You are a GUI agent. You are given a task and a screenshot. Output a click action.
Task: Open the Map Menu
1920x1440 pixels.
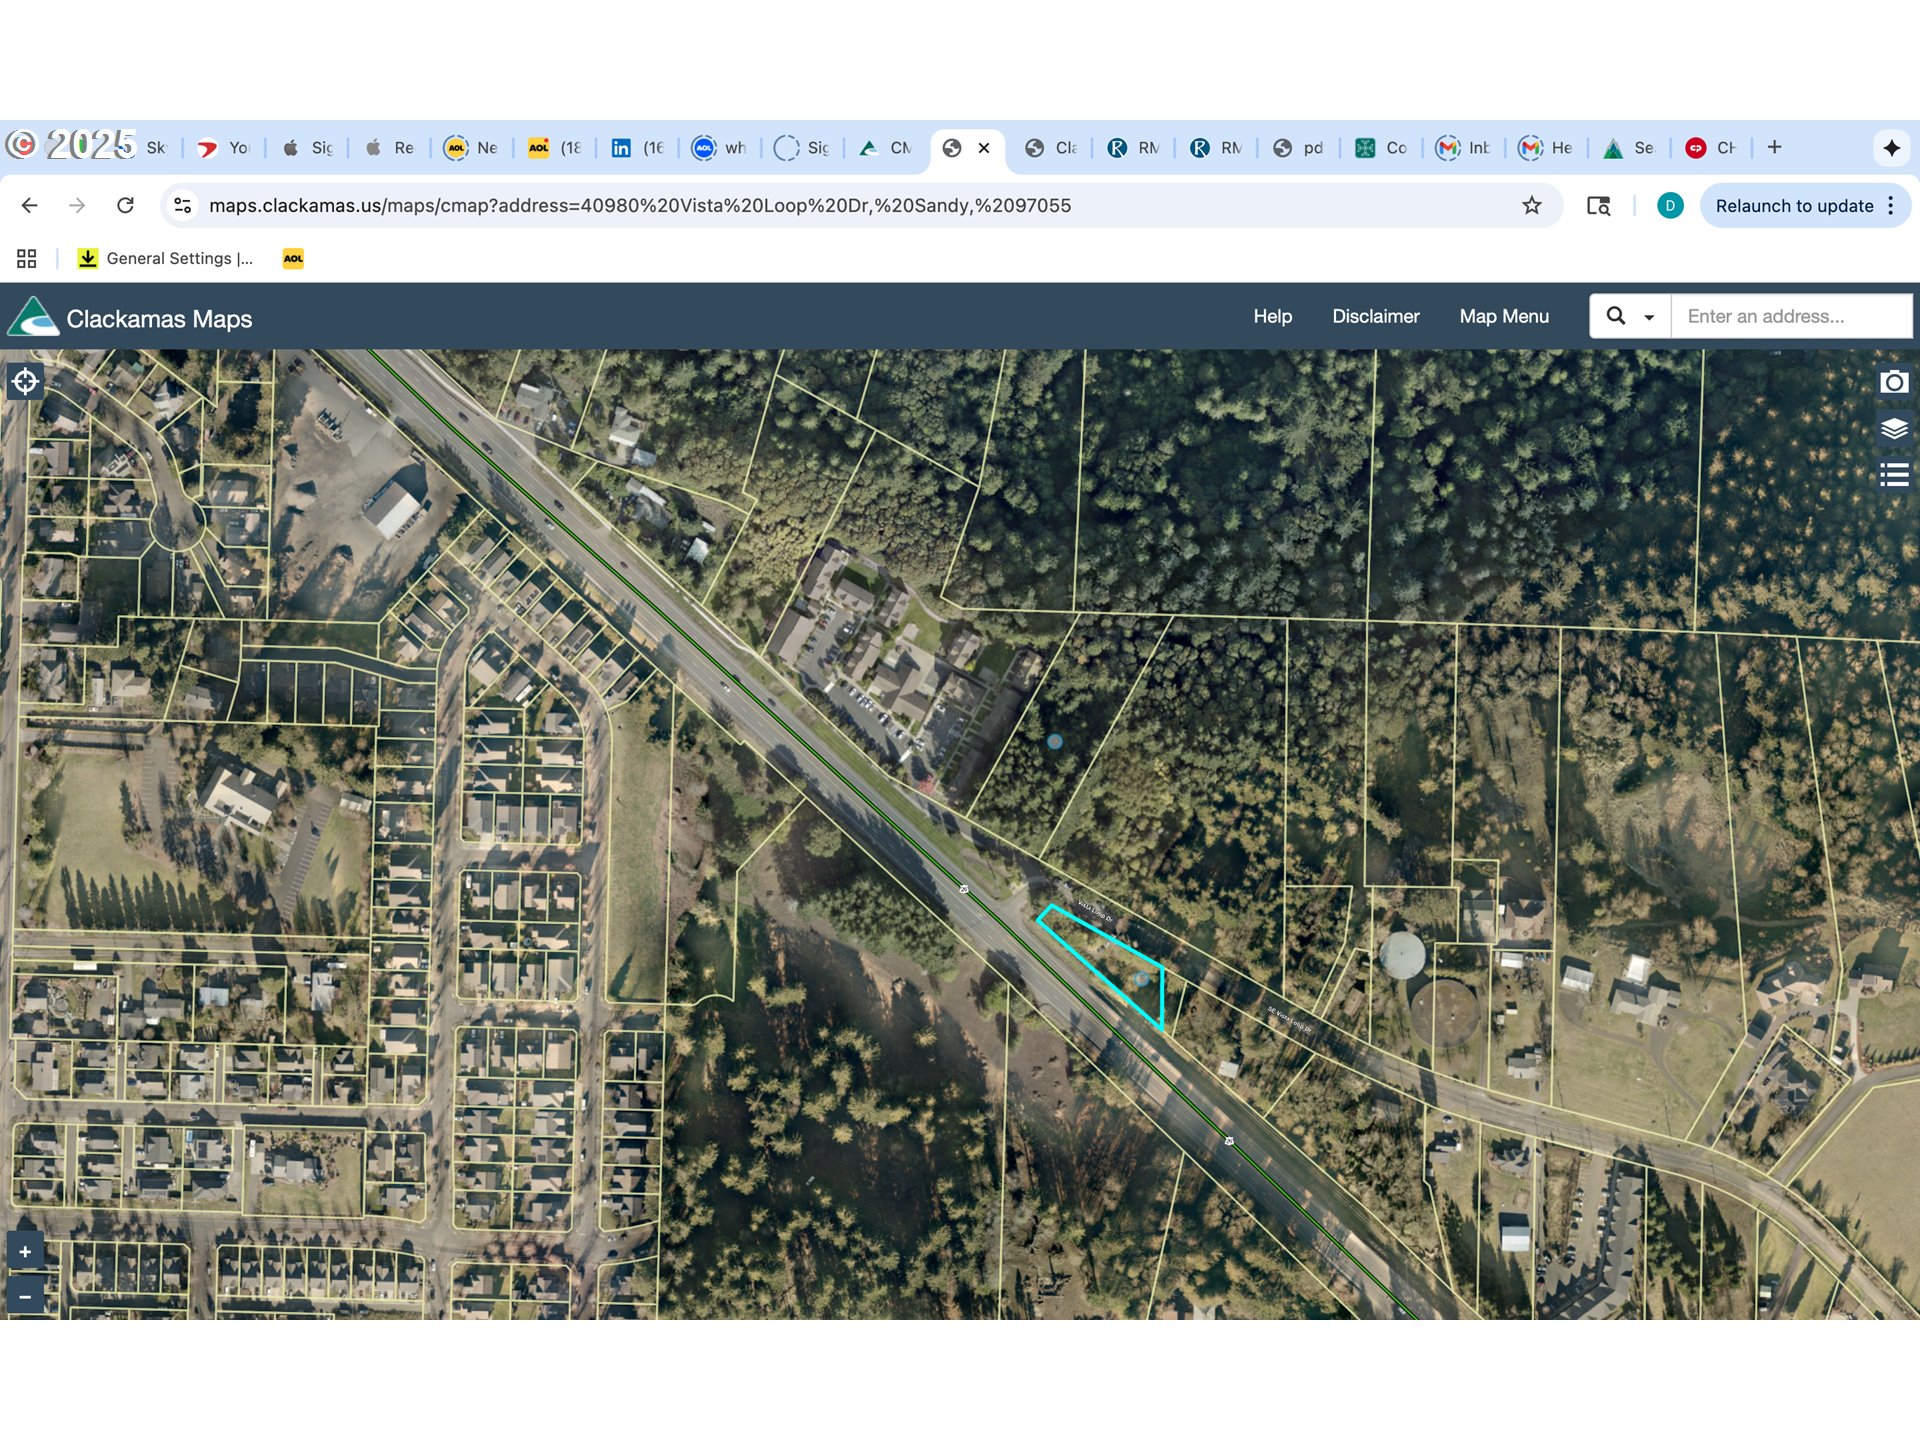(x=1503, y=317)
